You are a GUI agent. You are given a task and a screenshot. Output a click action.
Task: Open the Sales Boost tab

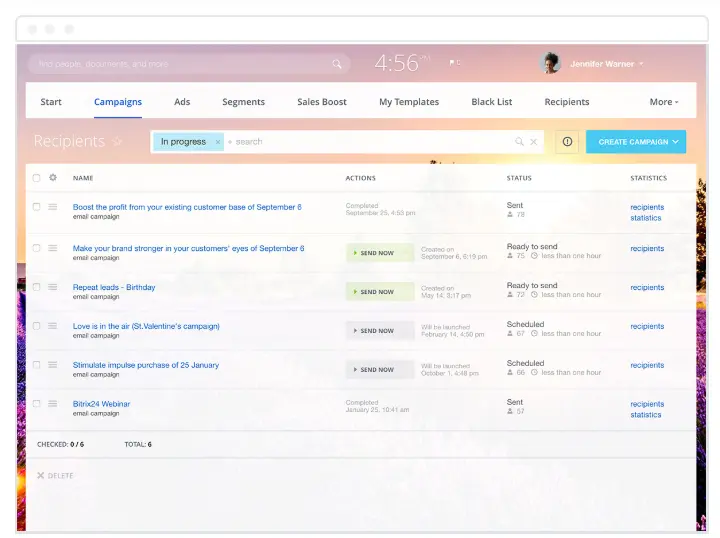pyautogui.click(x=322, y=102)
